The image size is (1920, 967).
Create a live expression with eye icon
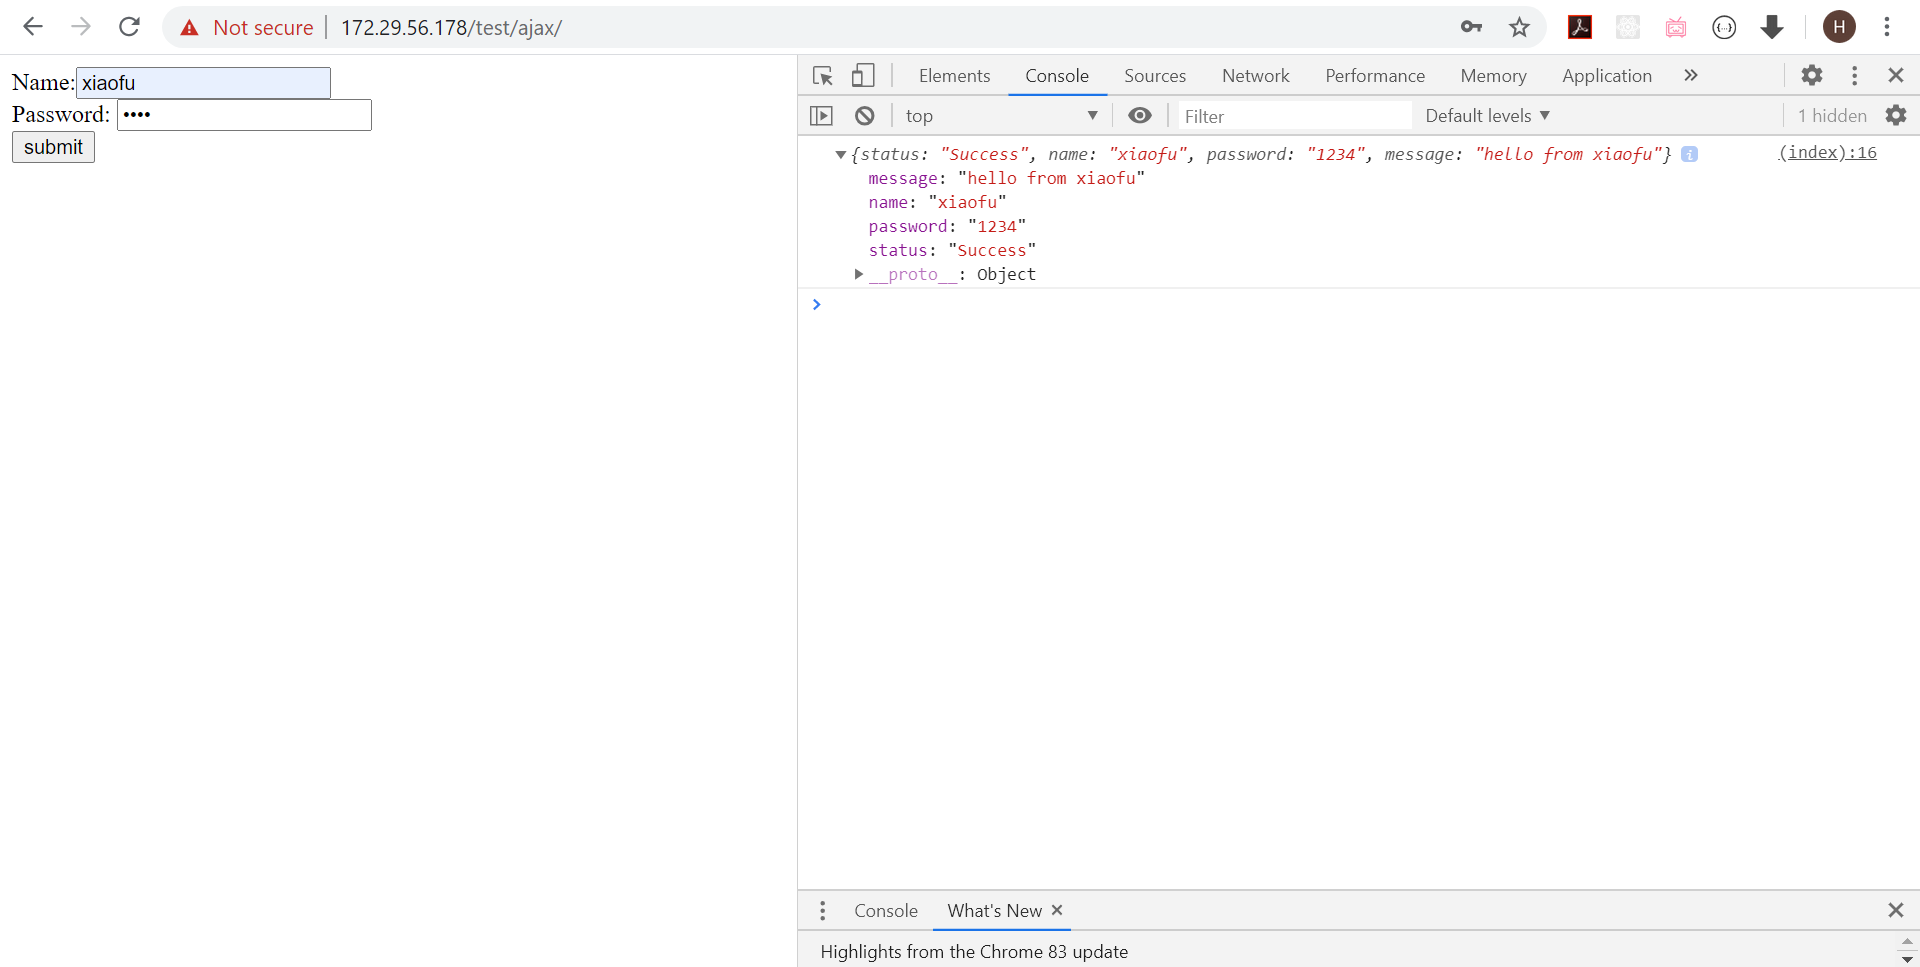click(1140, 116)
